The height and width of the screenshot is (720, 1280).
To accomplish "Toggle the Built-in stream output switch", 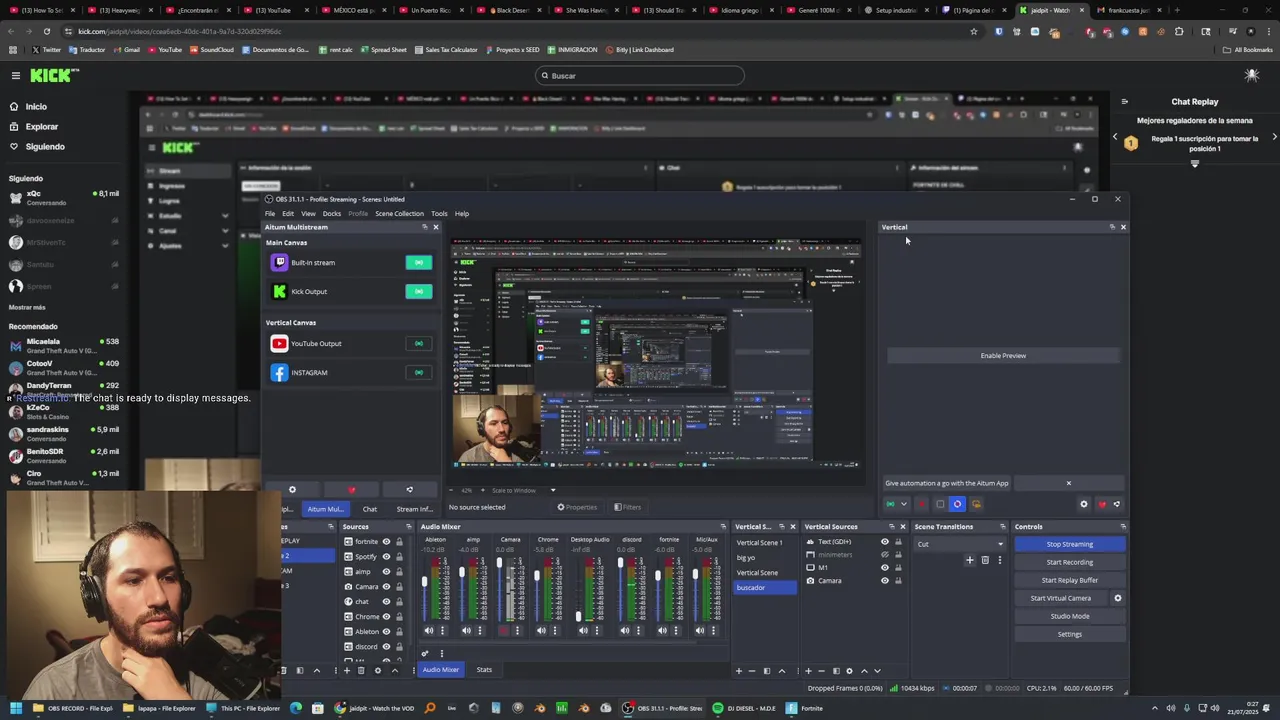I will point(419,262).
